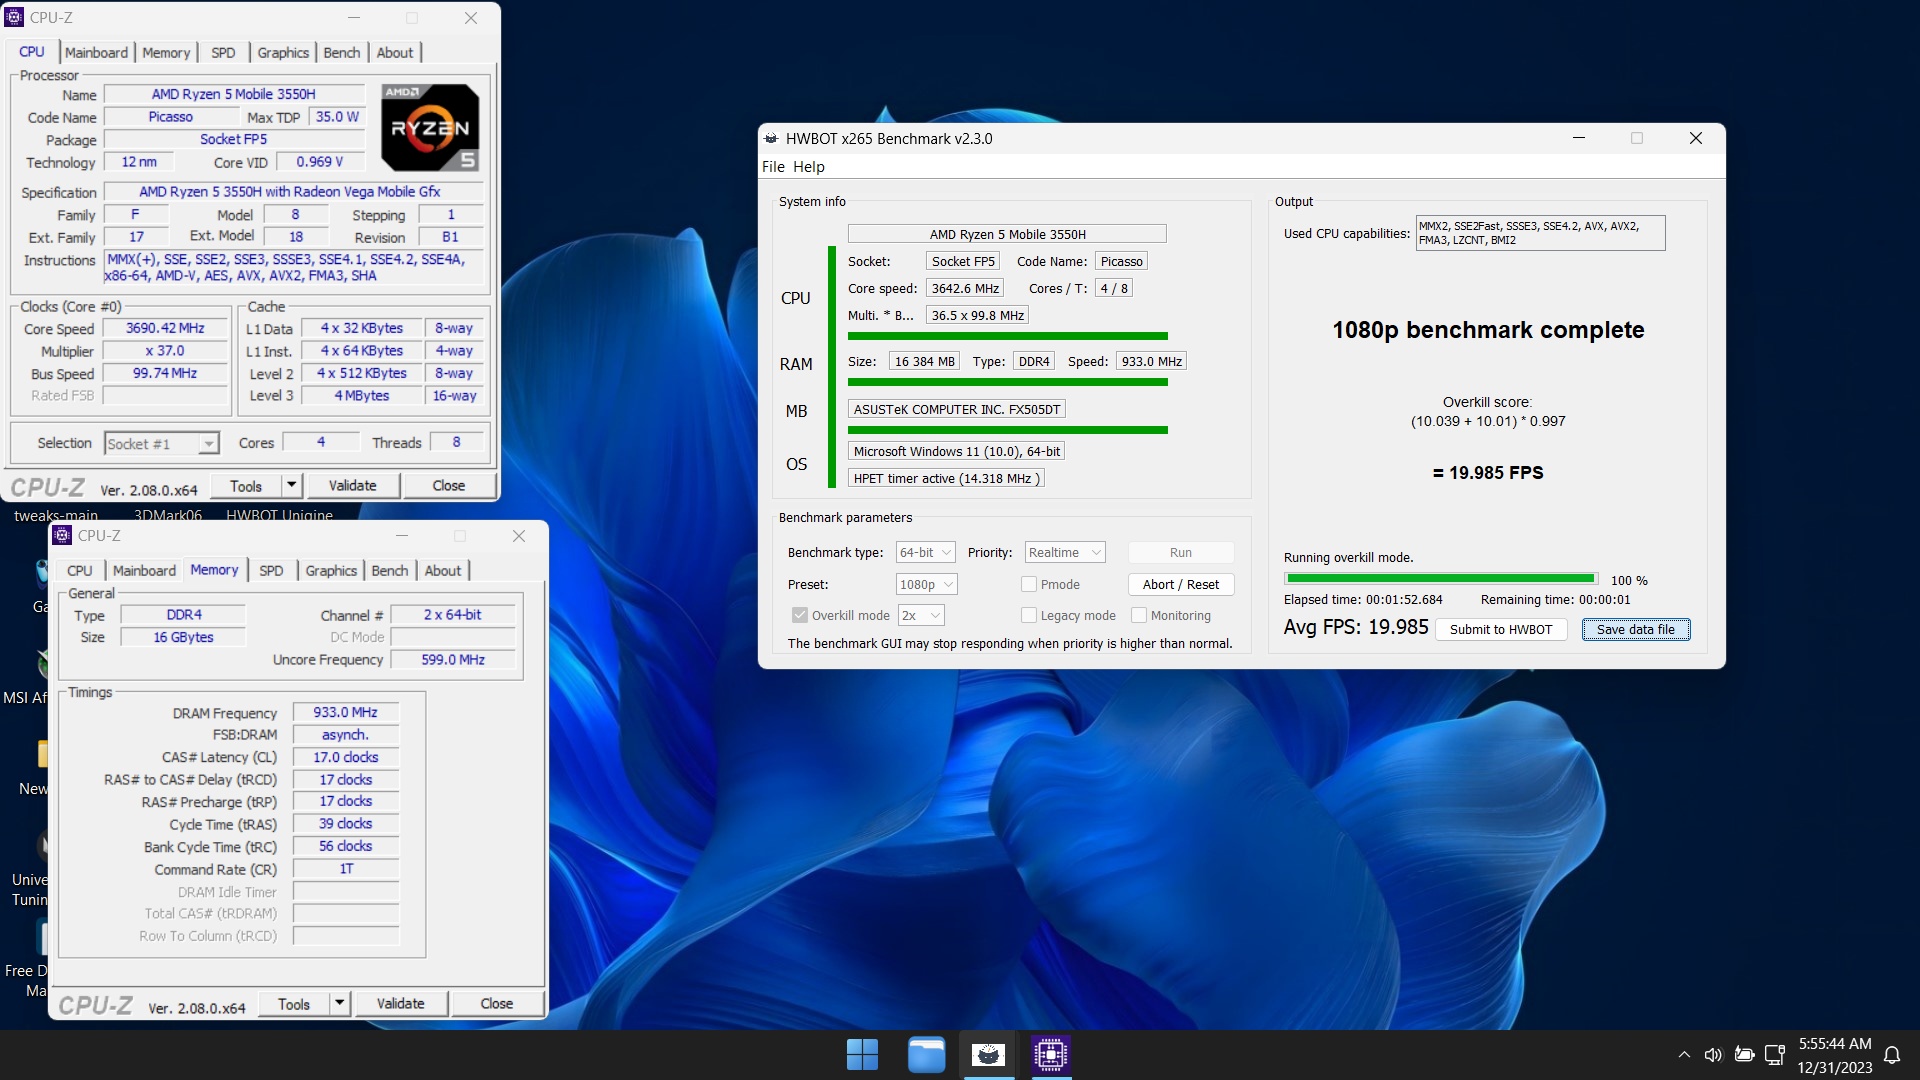Click the Uncore Frequency 599.0 MHz value
Screen dimensions: 1920x1080
tap(453, 660)
